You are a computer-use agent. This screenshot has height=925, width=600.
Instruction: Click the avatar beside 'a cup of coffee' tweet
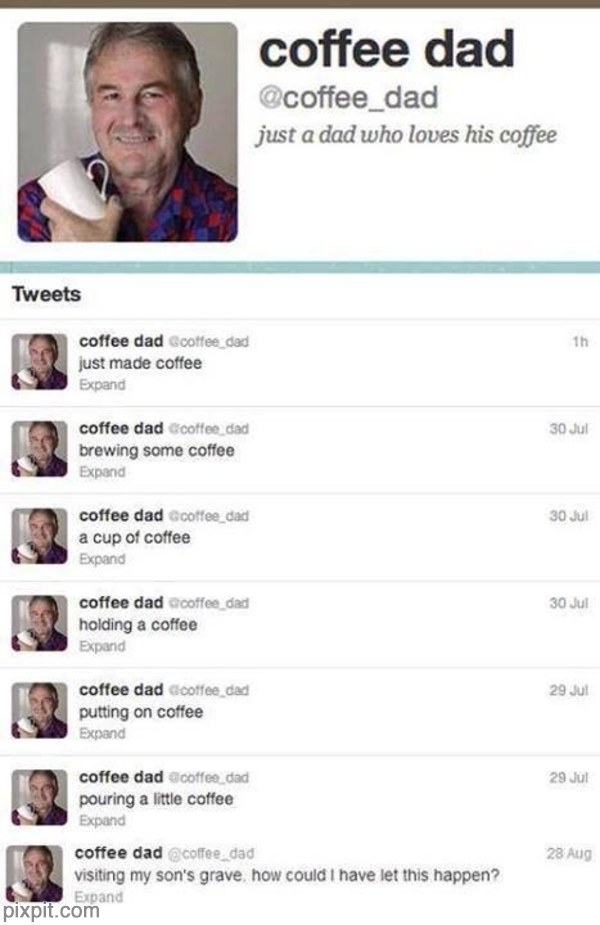tap(40, 536)
